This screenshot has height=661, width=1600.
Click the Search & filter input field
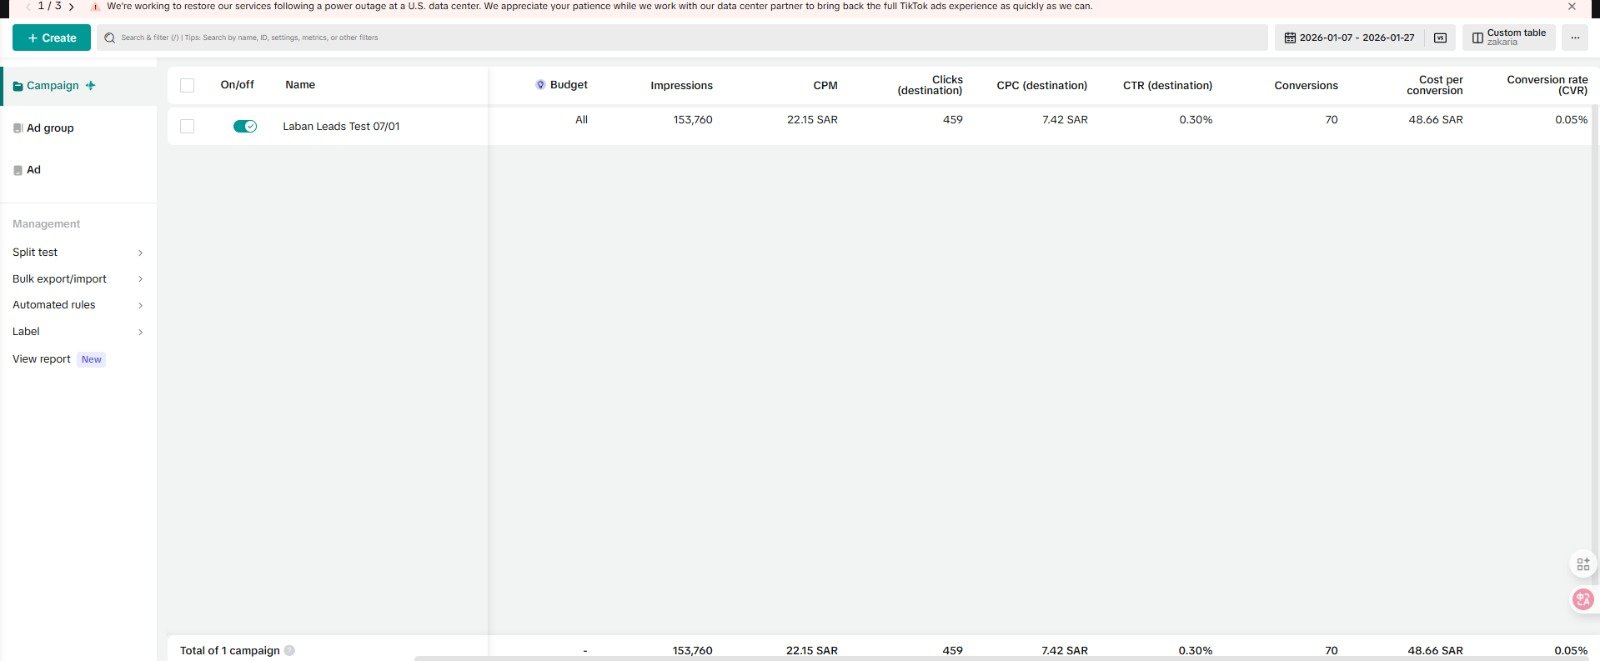tap(680, 38)
